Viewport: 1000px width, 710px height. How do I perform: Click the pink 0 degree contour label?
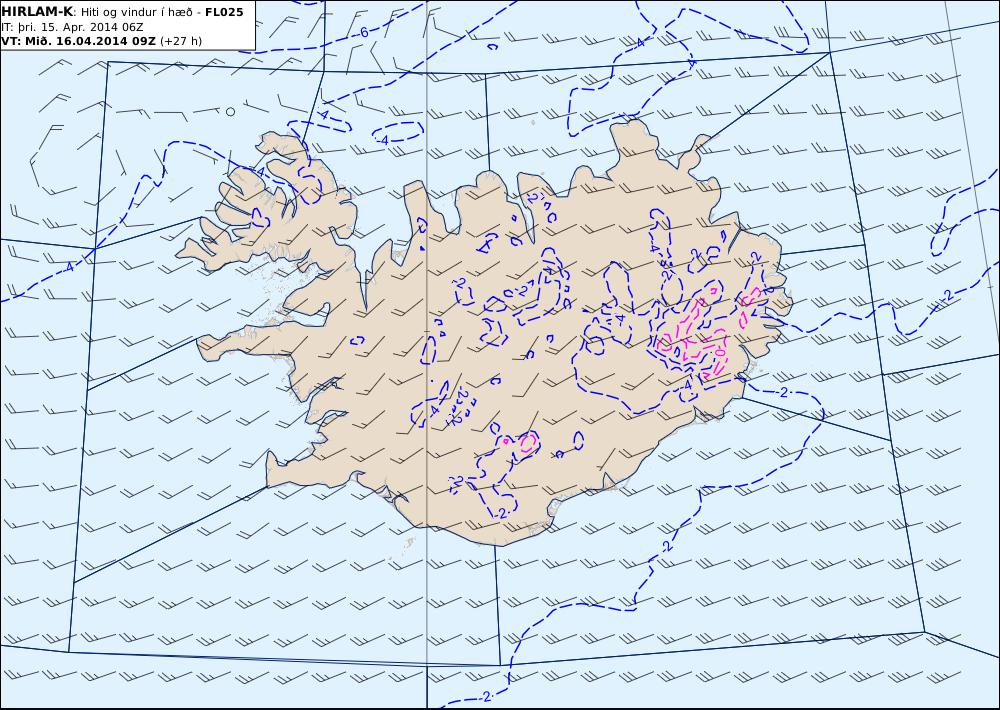[719, 352]
